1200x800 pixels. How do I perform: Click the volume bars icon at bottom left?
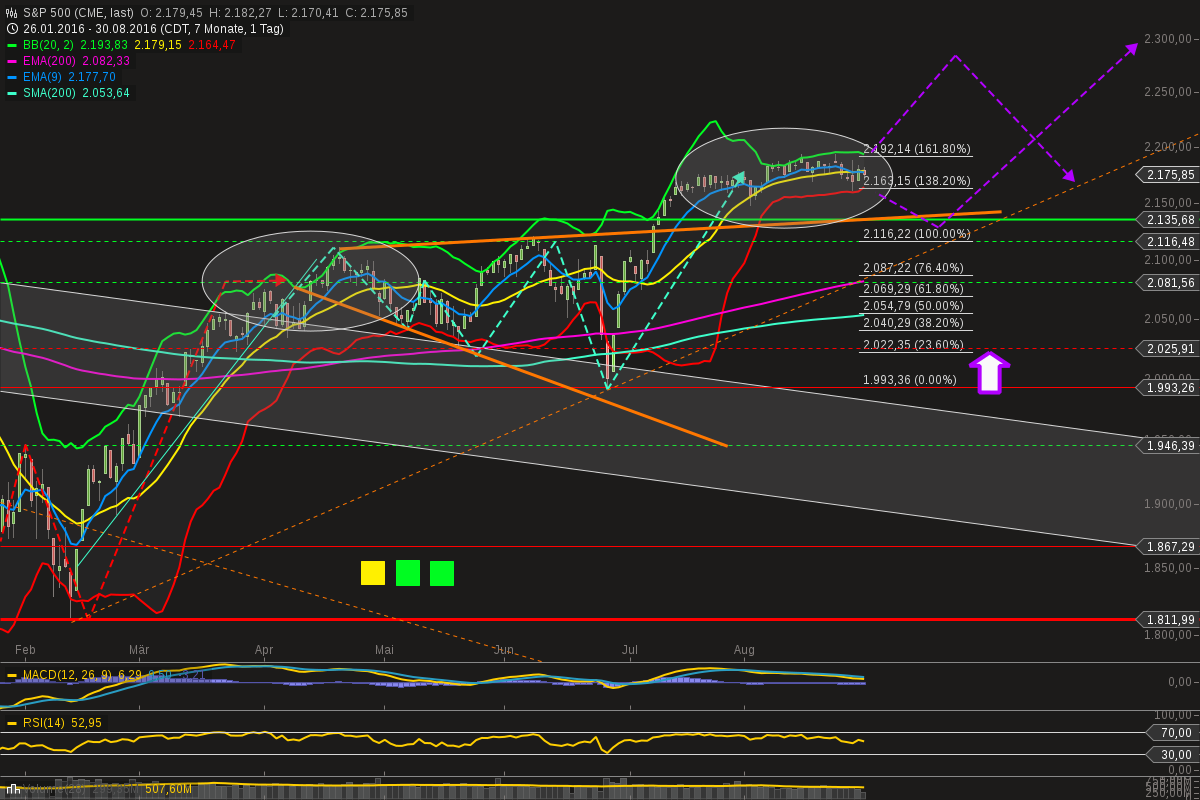(x=12, y=789)
